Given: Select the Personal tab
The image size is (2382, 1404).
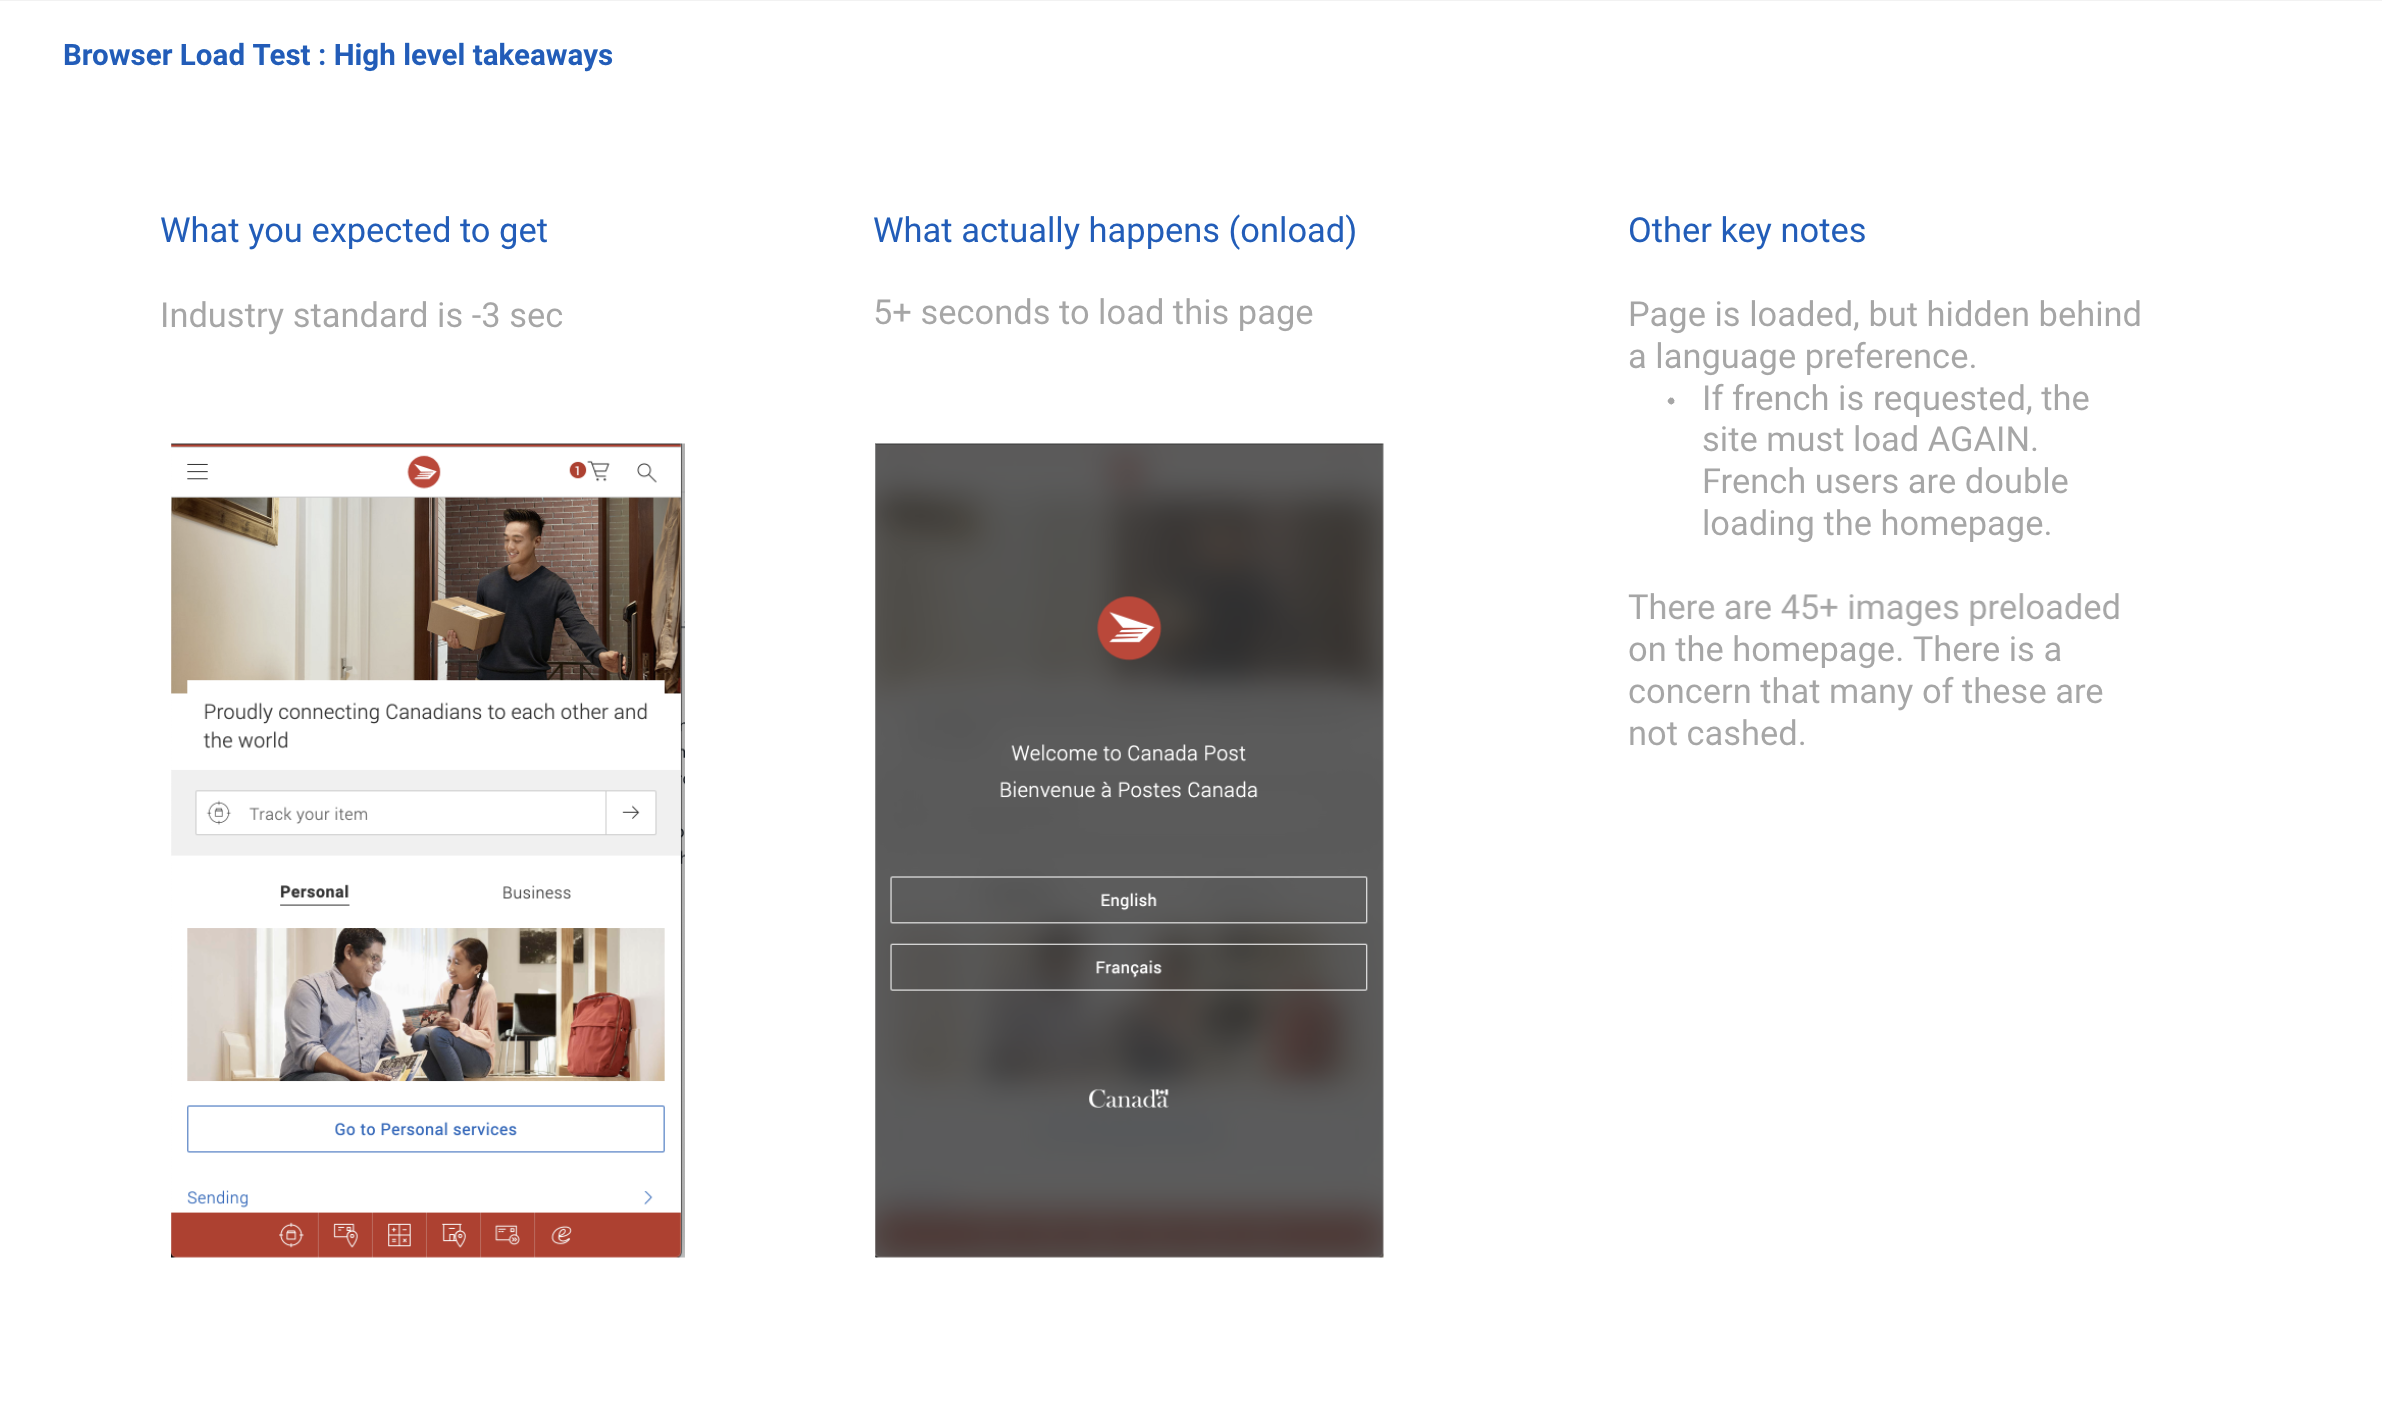Looking at the screenshot, I should 313,891.
